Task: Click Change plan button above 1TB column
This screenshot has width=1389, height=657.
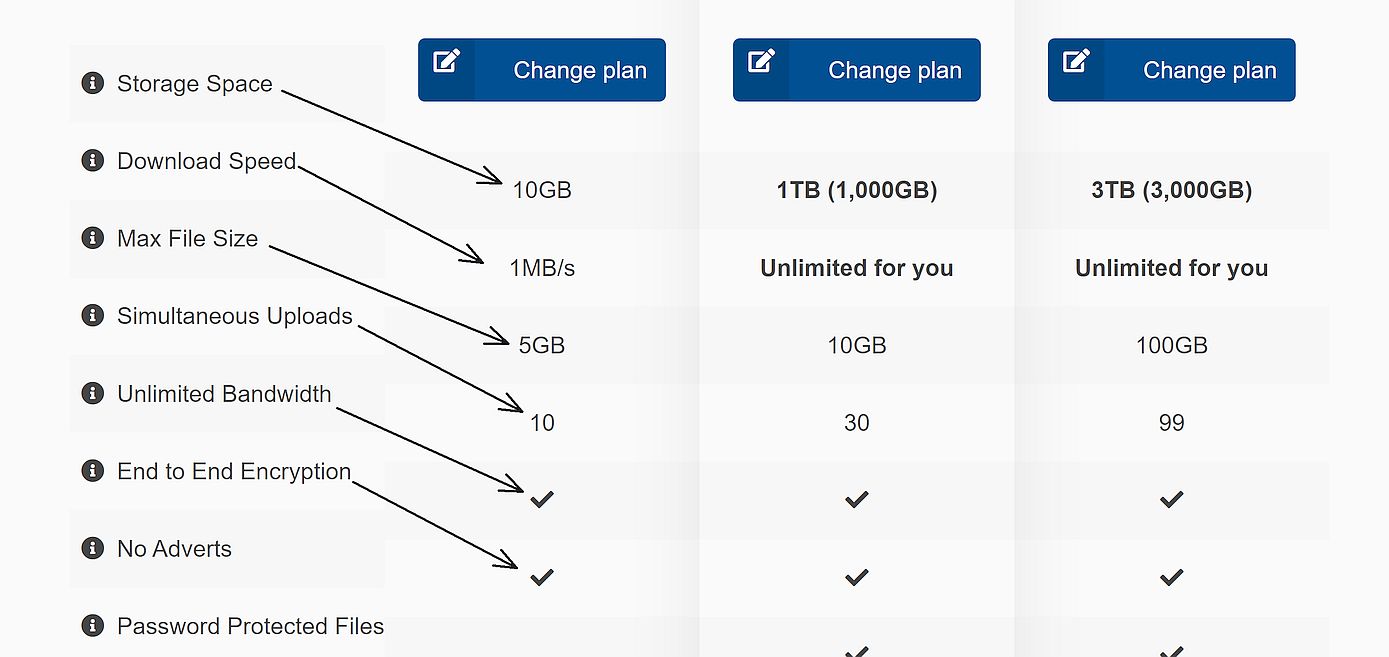Action: [x=856, y=70]
